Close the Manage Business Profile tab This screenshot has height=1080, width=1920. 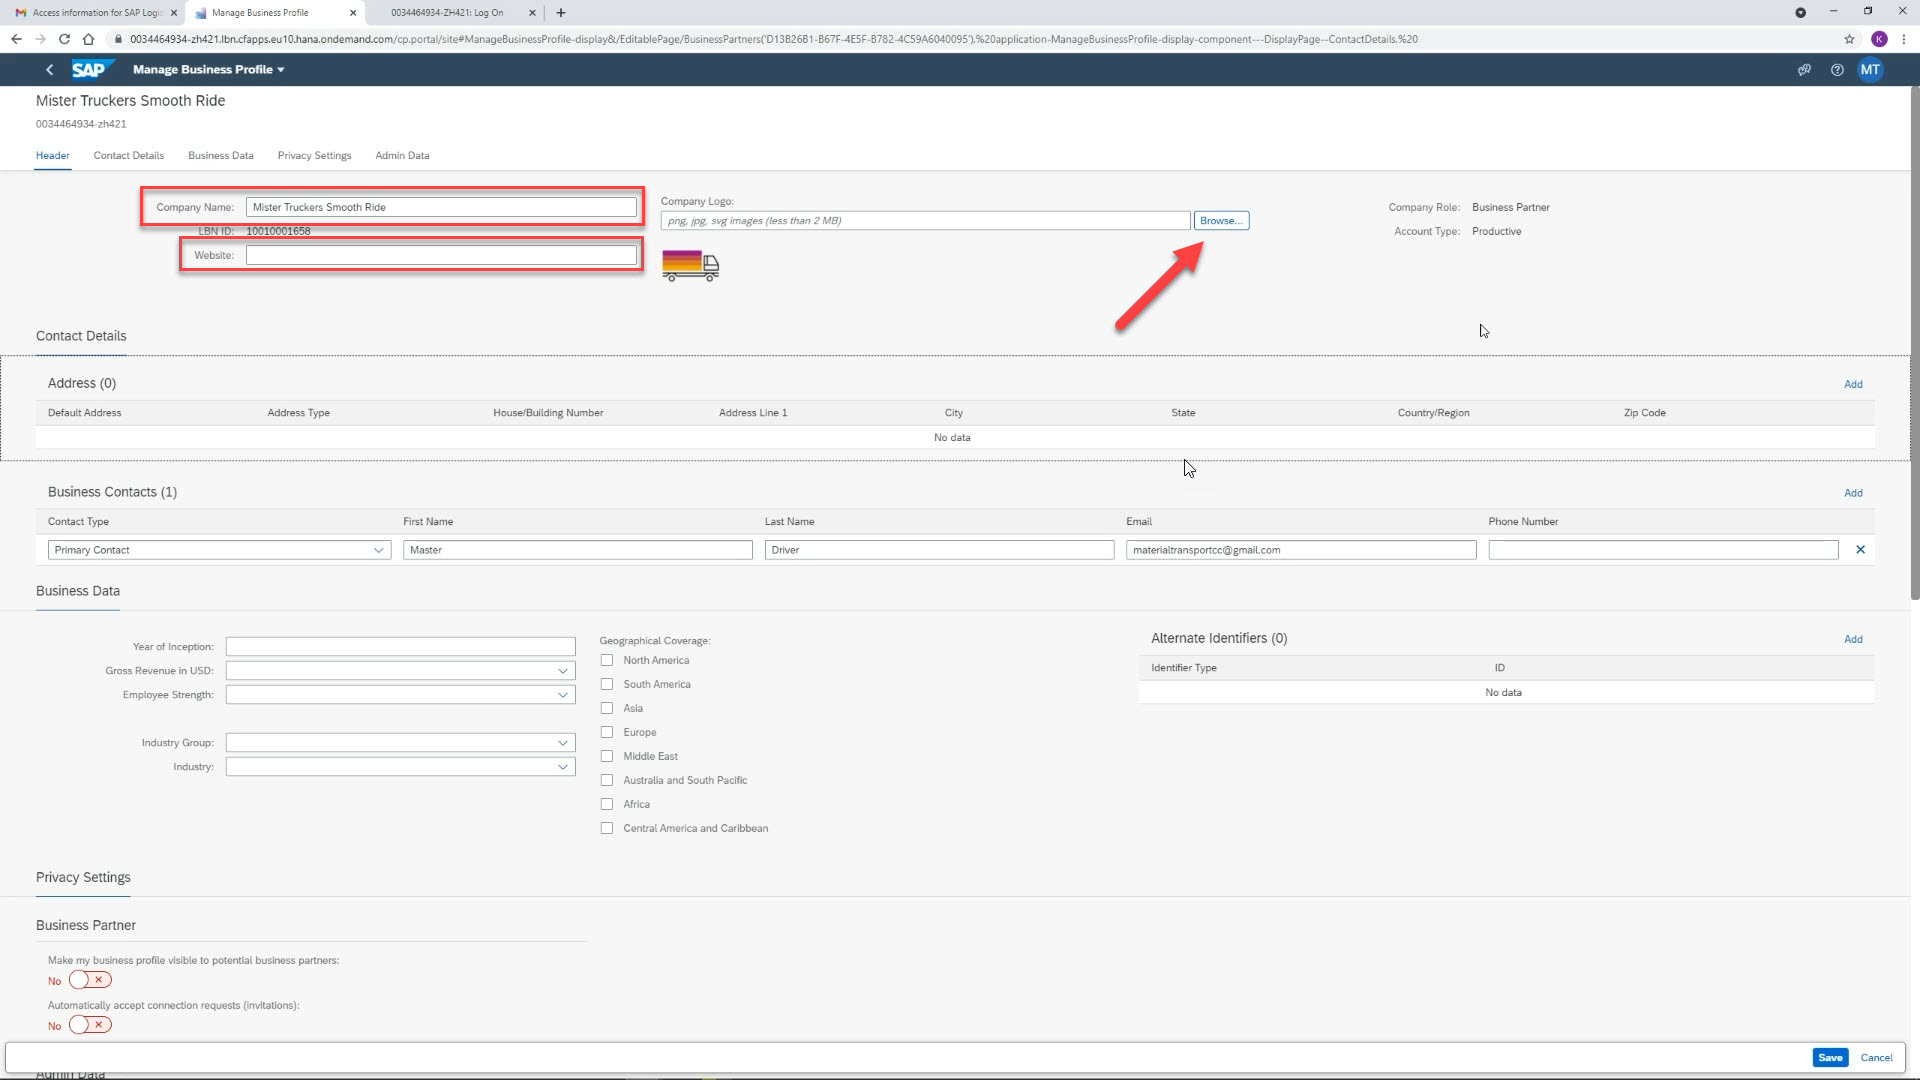click(353, 13)
